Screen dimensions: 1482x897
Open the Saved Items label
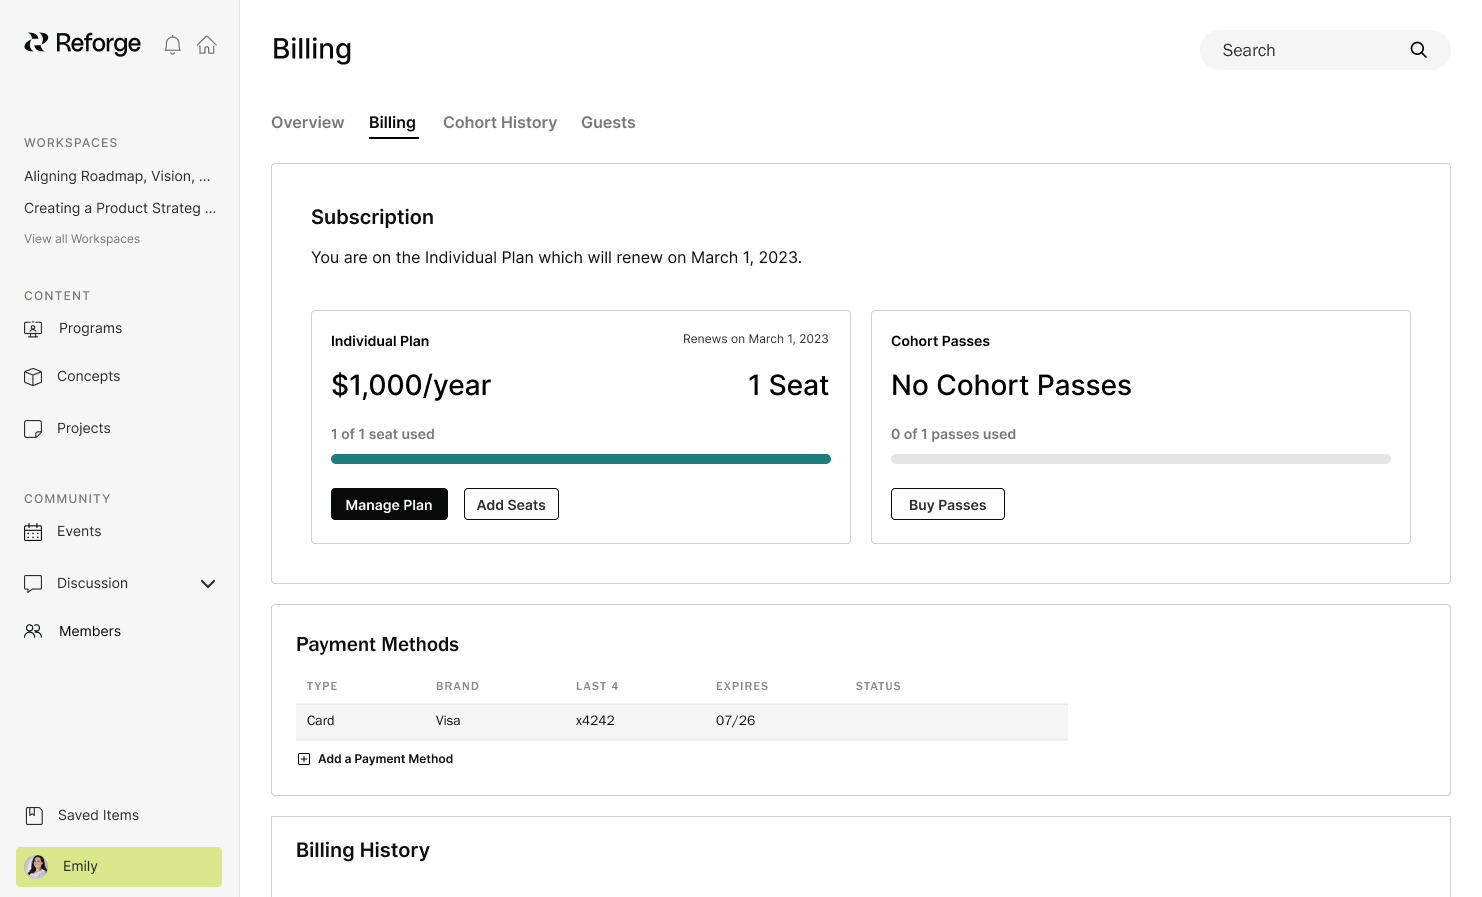98,816
